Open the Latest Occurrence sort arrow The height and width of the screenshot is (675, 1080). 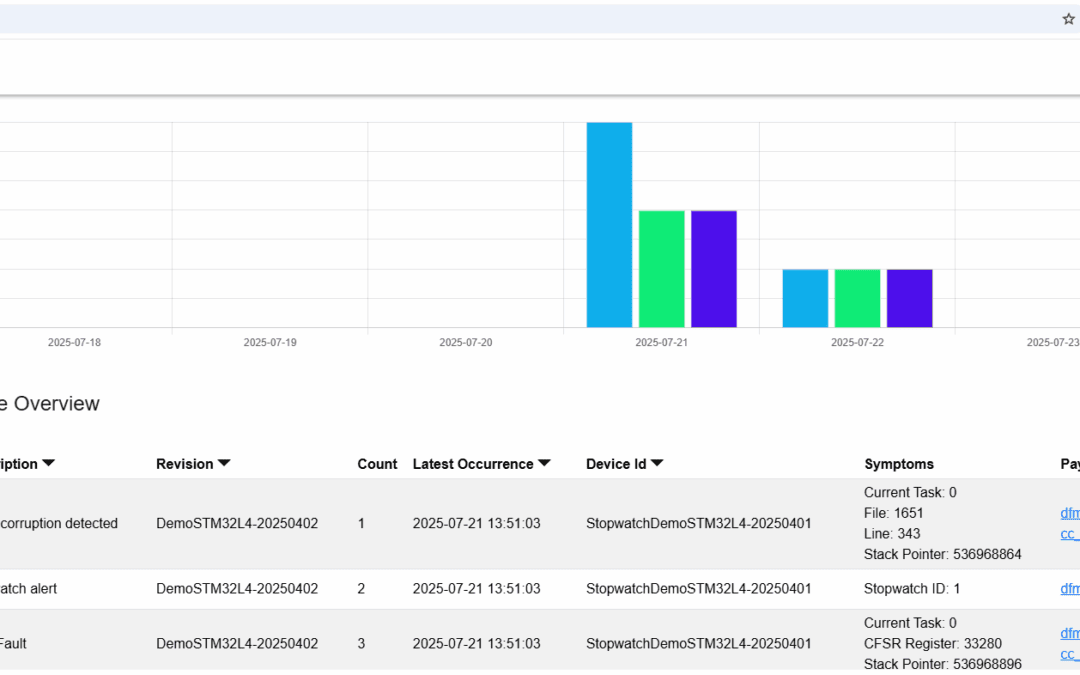(x=544, y=463)
